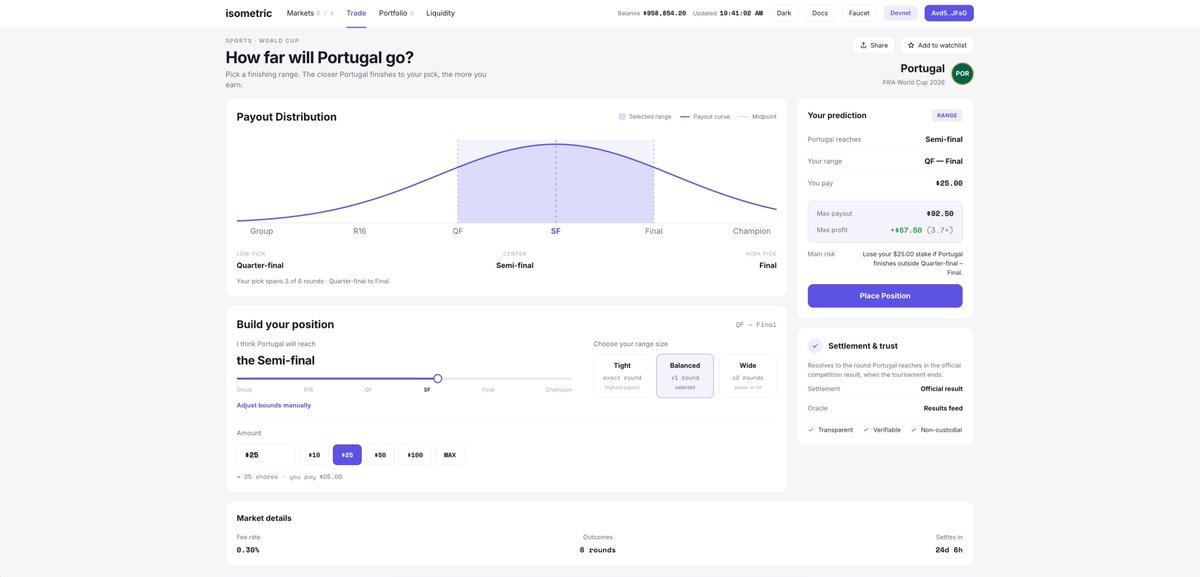
Task: Open the Portfolio tab
Action: coord(393,13)
